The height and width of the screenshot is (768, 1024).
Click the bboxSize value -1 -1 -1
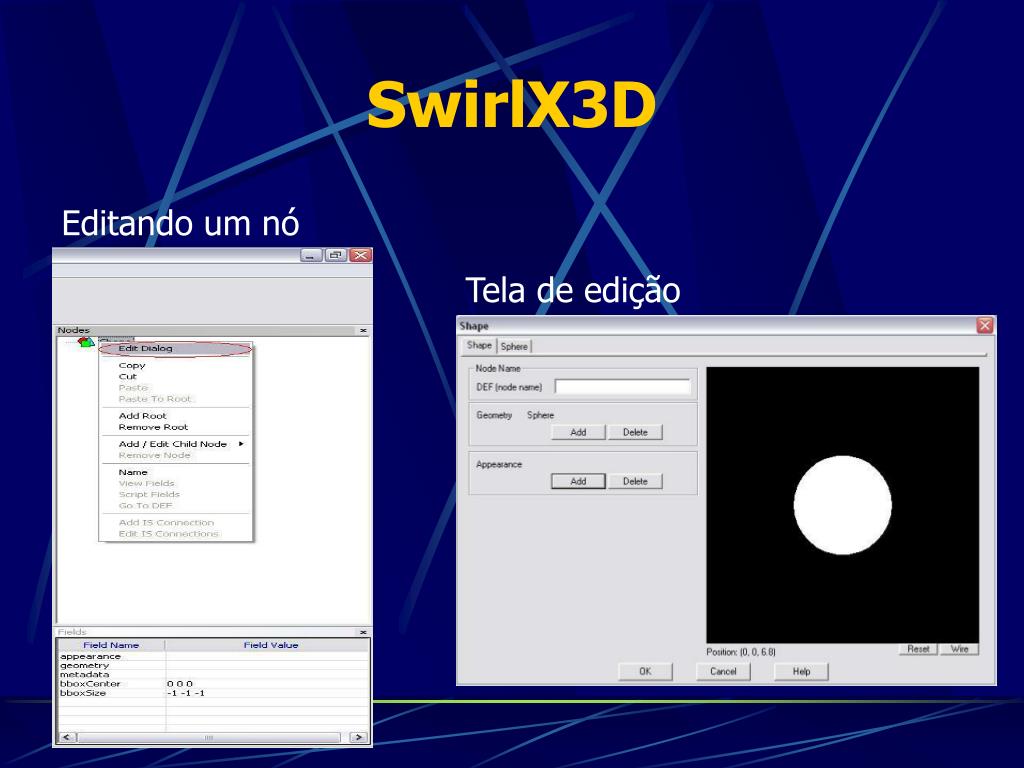click(185, 693)
